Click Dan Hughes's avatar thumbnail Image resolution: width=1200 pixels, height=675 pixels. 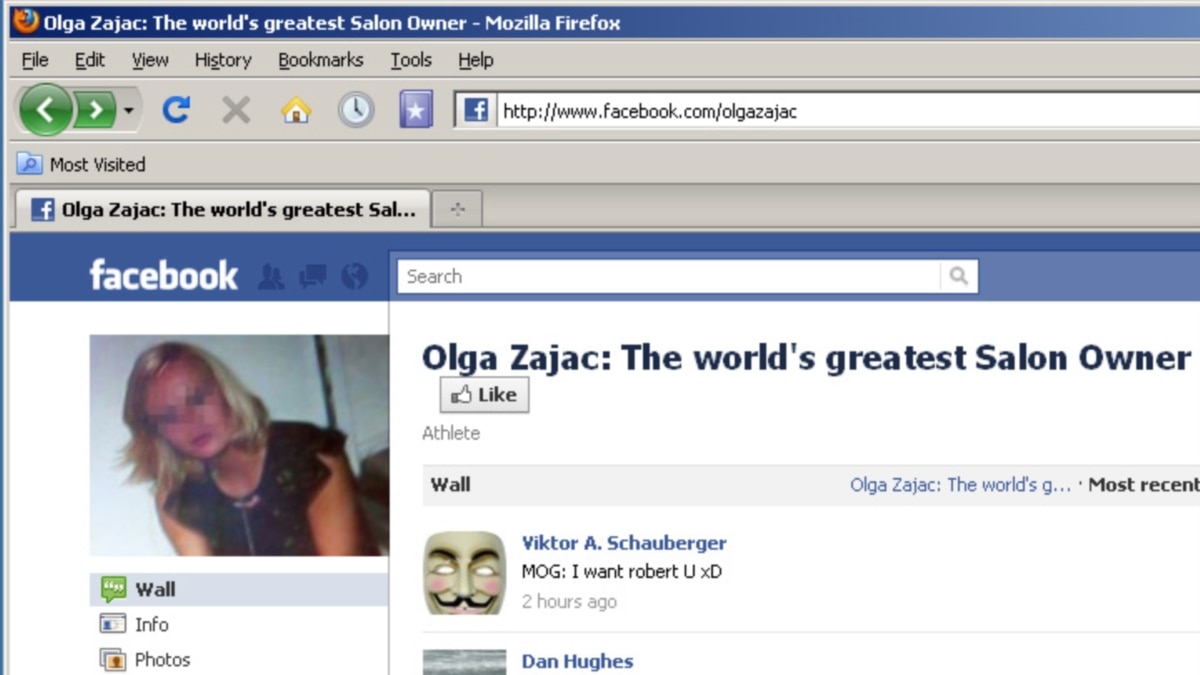coord(464,662)
